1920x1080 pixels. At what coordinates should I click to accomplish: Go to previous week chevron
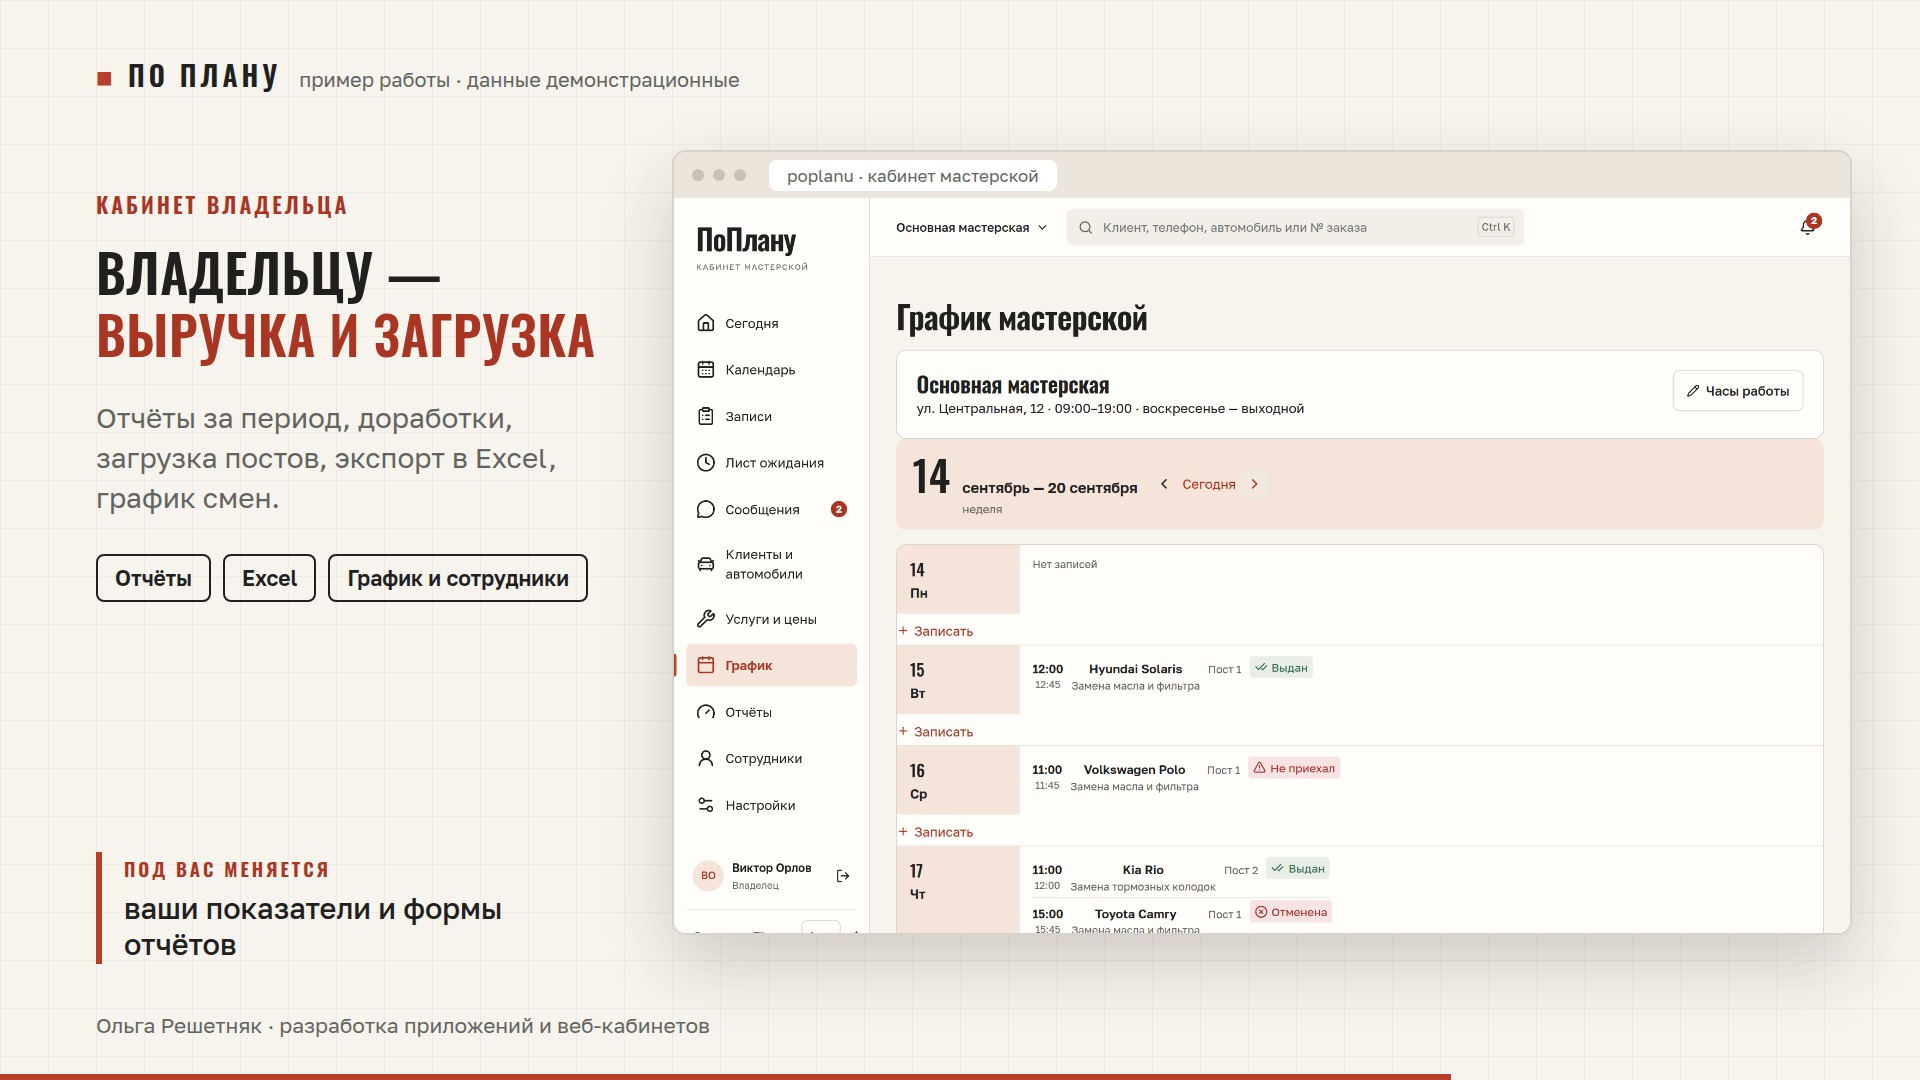coord(1164,484)
